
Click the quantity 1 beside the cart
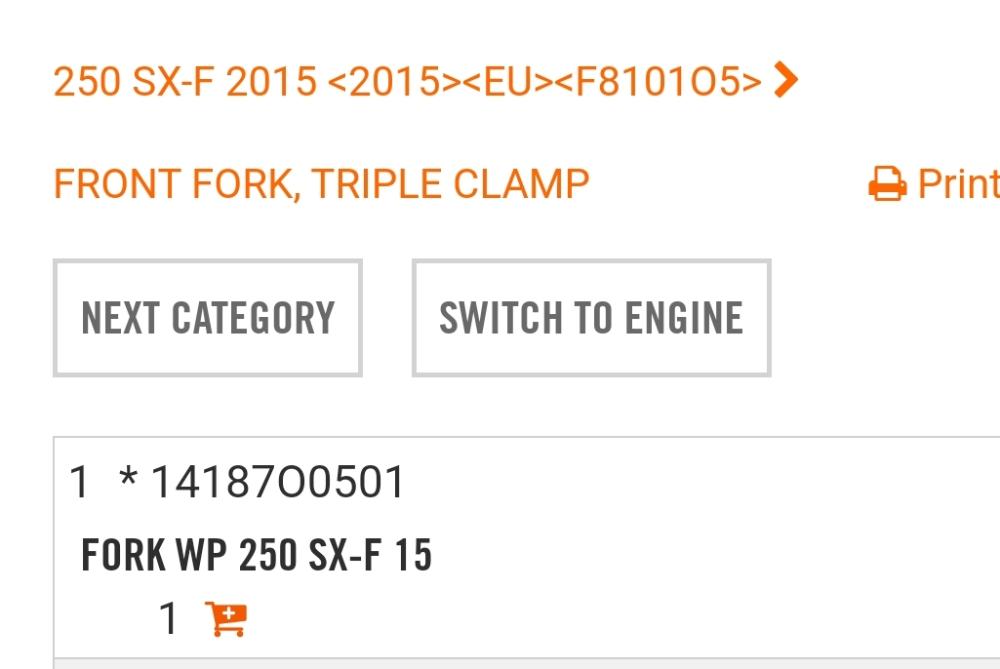pos(169,619)
